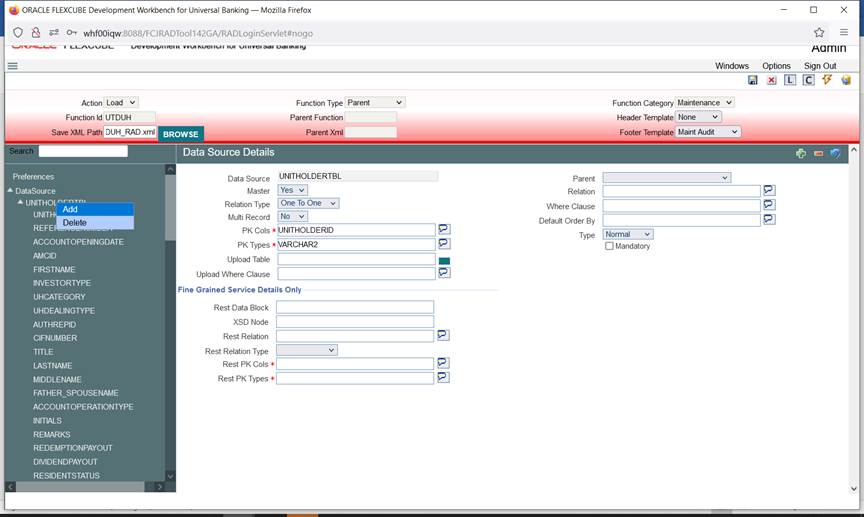The width and height of the screenshot is (864, 517).
Task: Click the Rest Data Block input field
Action: 355,308
